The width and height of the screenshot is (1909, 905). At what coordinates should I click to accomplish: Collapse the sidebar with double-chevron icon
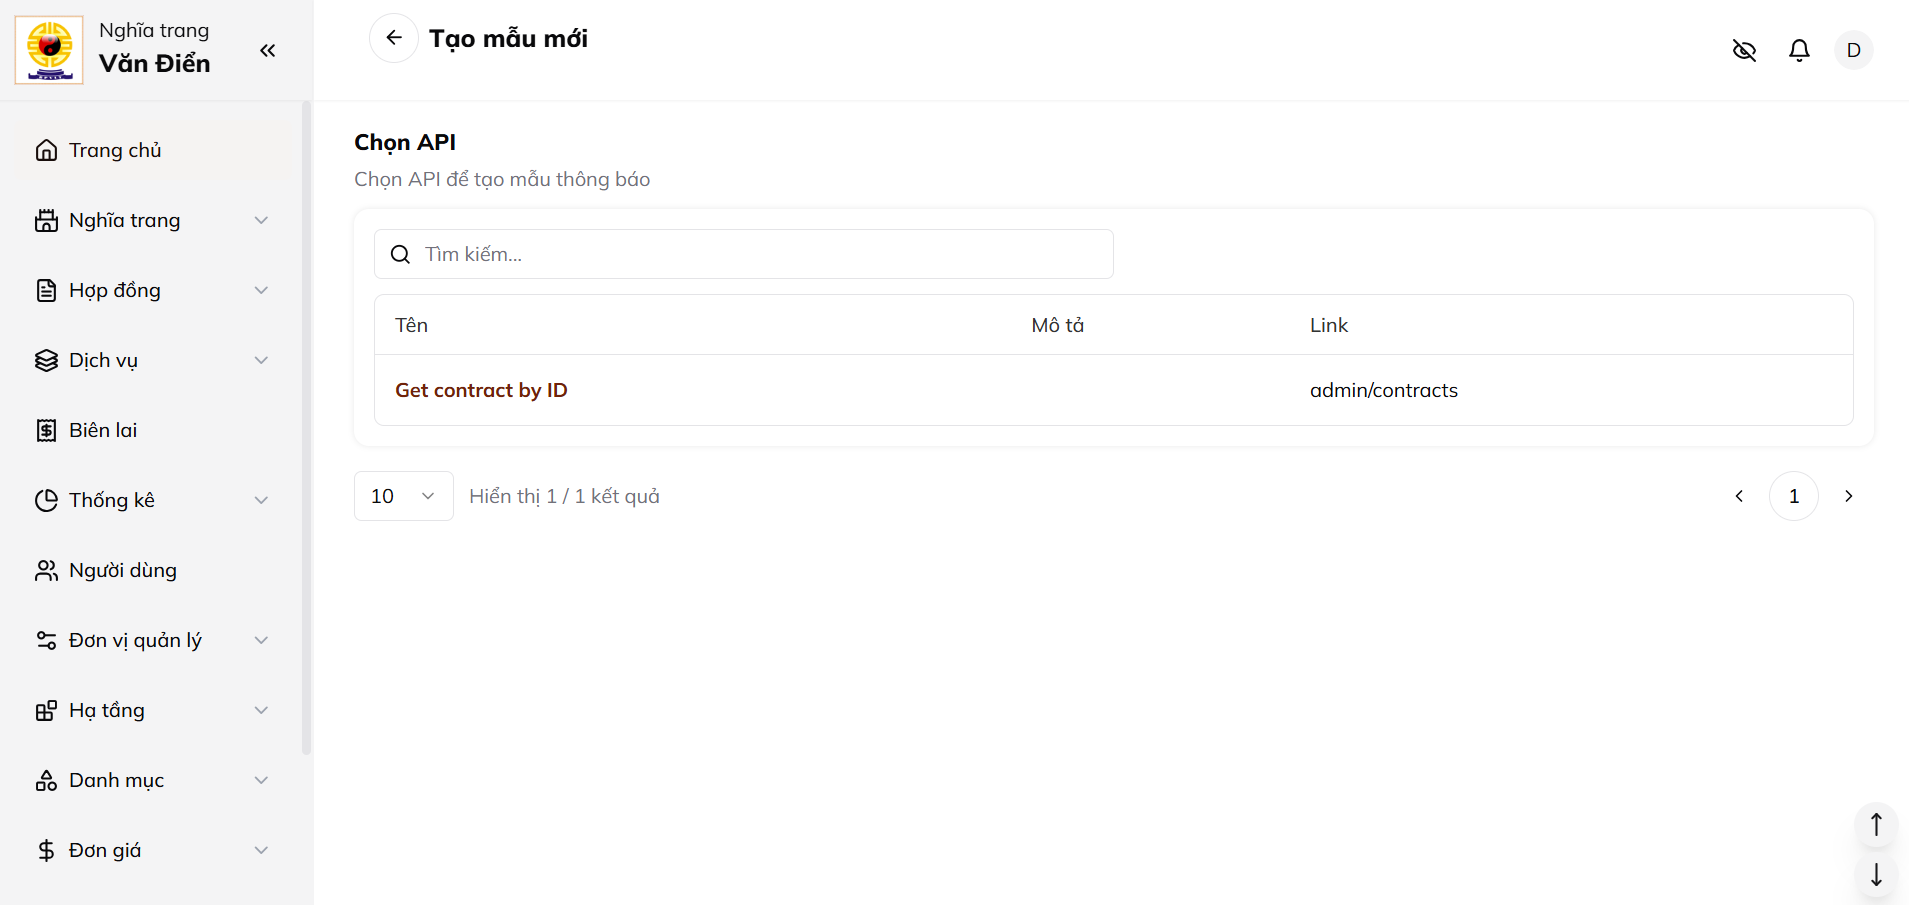267,51
